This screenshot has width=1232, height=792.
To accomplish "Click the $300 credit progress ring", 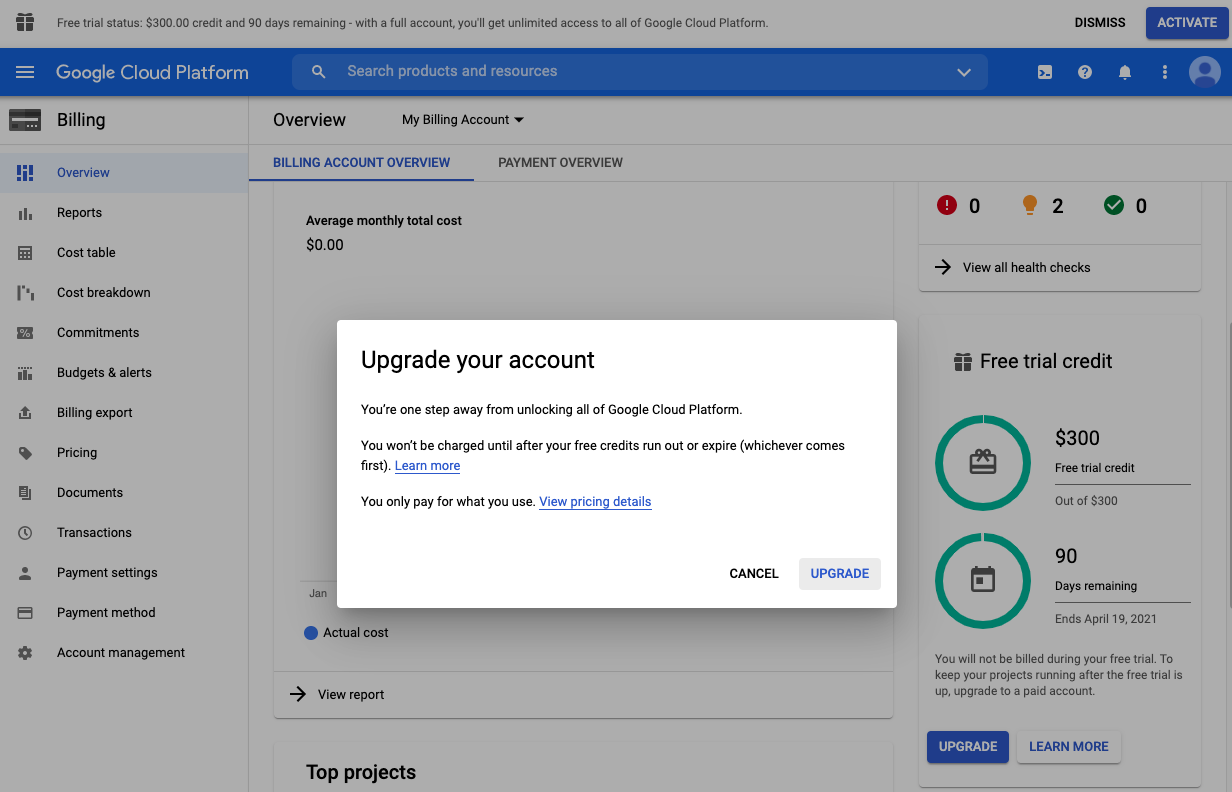I will (983, 462).
